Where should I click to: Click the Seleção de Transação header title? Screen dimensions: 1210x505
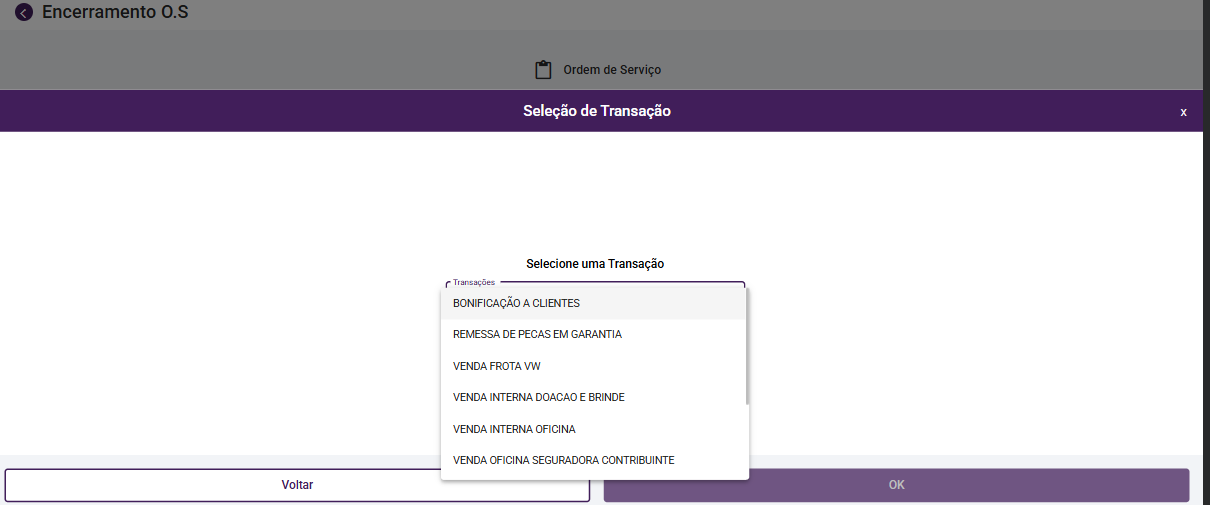[x=597, y=111]
